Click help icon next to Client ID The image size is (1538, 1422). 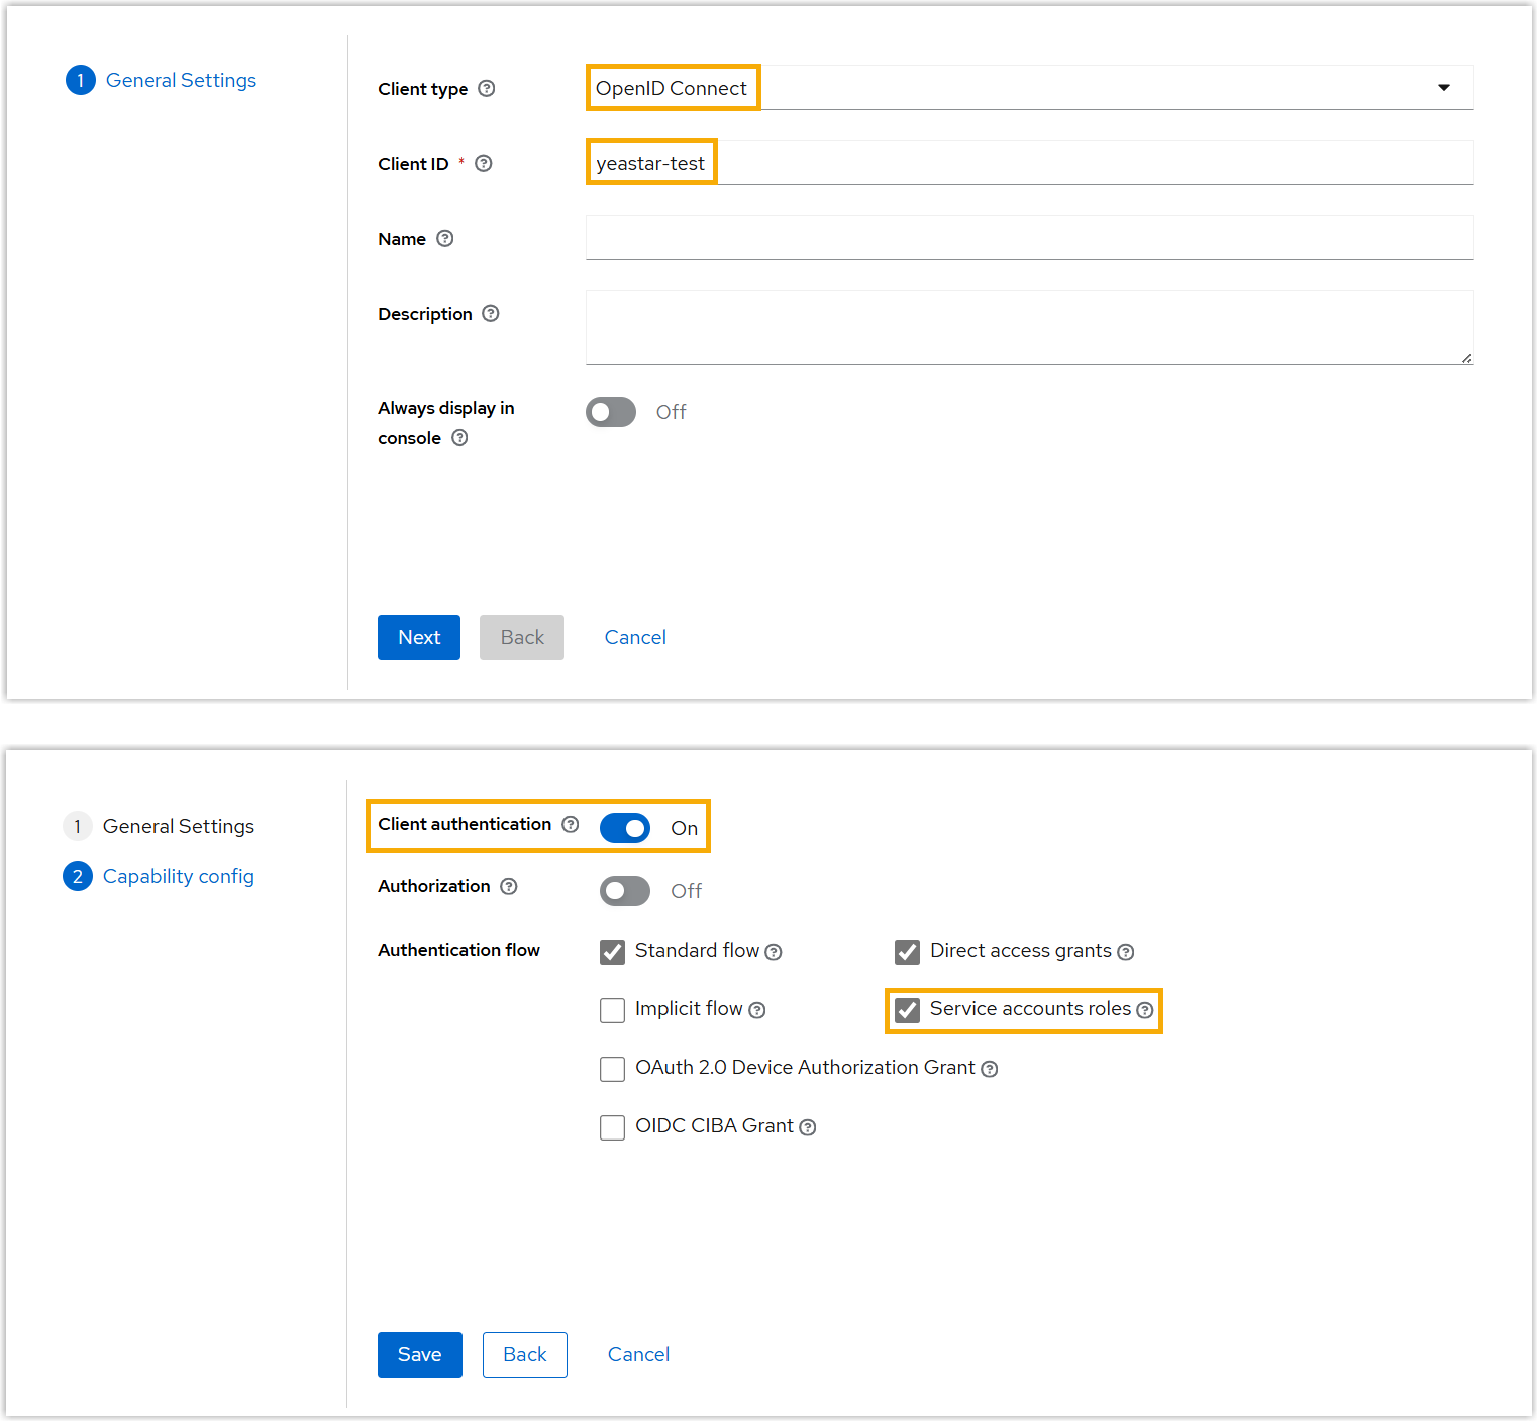click(x=484, y=163)
